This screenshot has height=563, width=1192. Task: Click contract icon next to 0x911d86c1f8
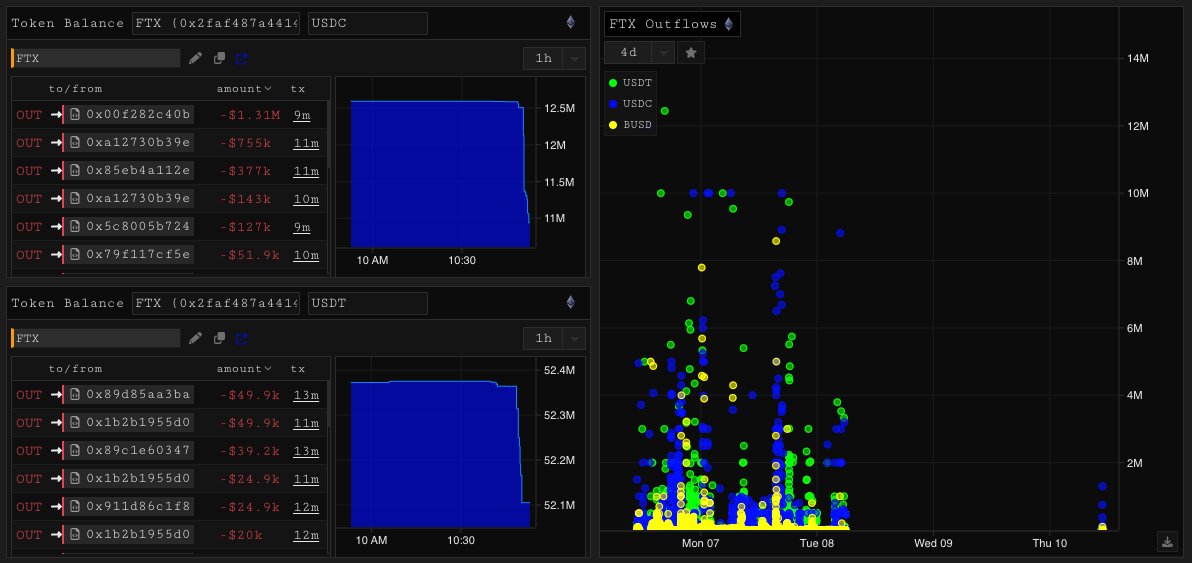coord(74,506)
